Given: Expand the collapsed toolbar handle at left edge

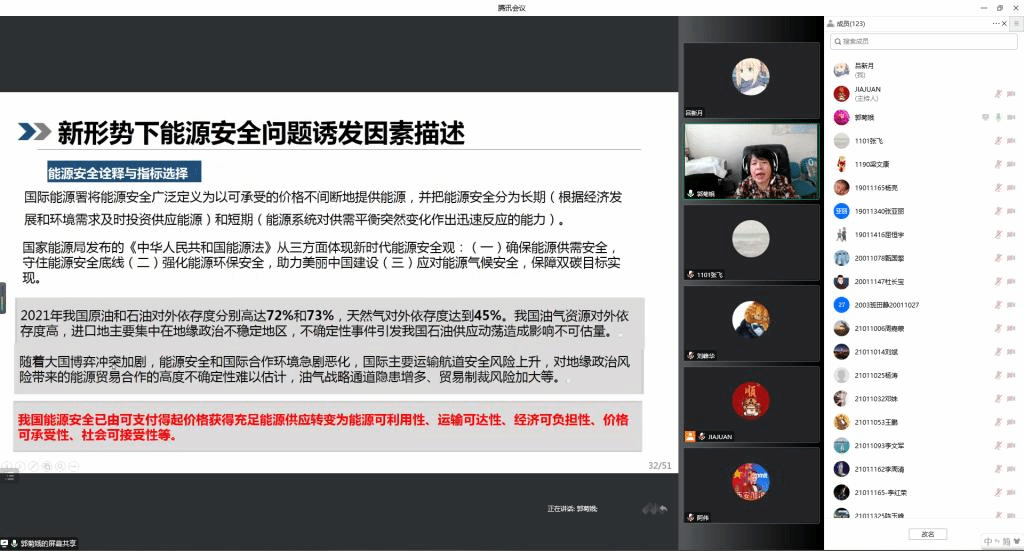Looking at the screenshot, I should click(3, 297).
